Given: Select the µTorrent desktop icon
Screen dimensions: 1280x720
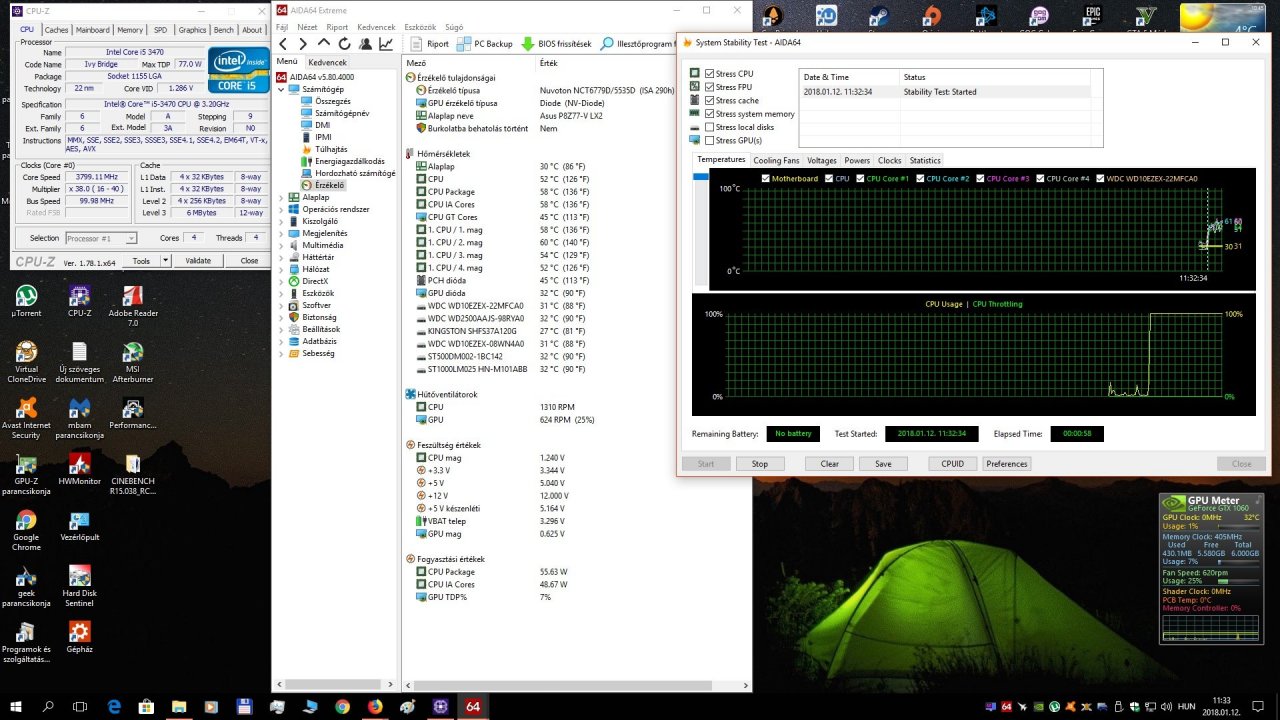Looking at the screenshot, I should [x=26, y=302].
